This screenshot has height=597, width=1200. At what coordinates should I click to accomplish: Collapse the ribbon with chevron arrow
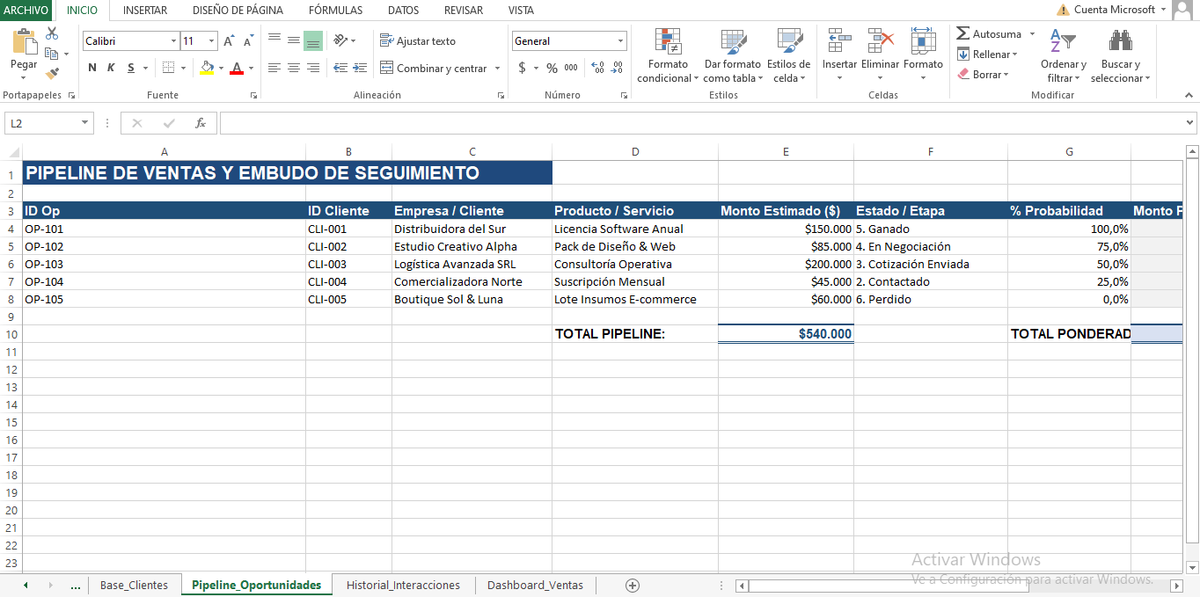(1188, 95)
